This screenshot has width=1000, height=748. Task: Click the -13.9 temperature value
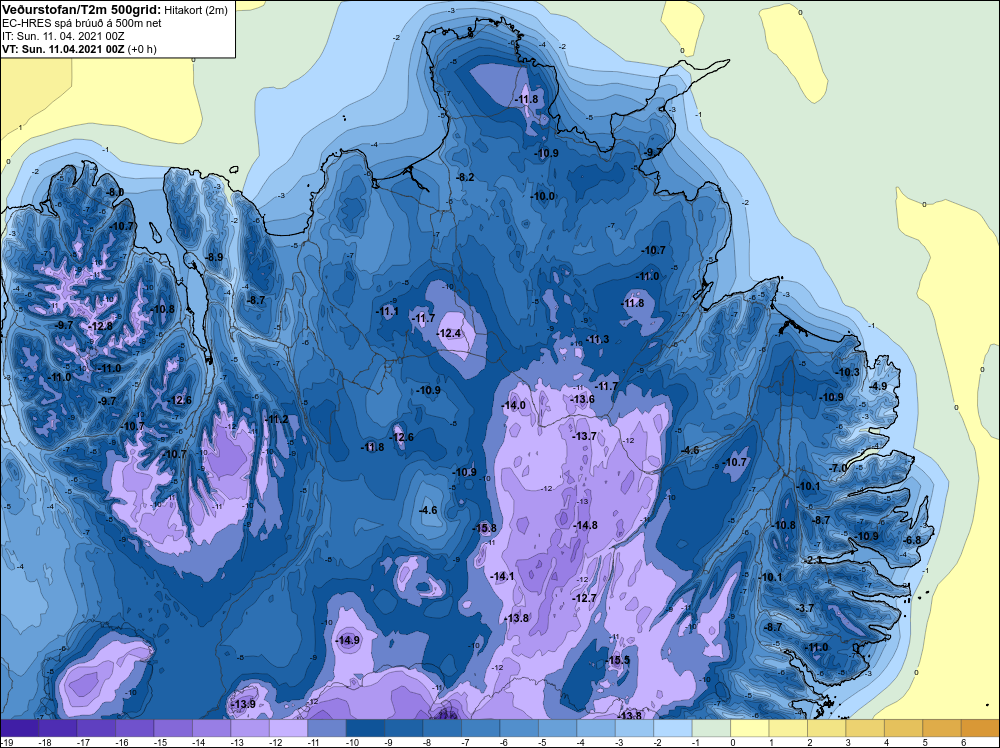(243, 704)
